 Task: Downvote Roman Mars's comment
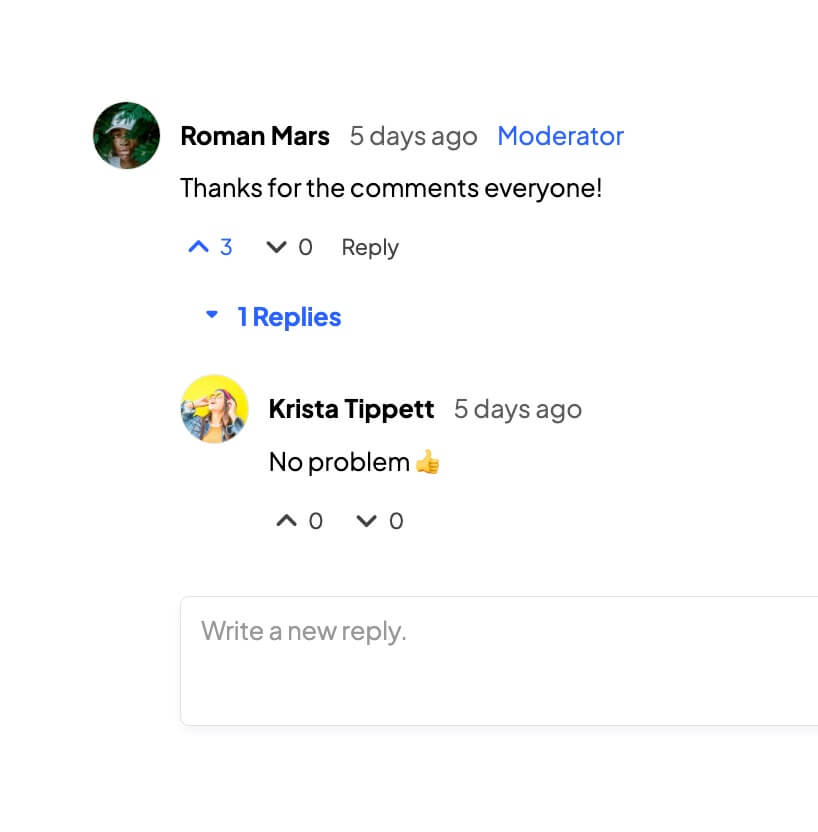coord(276,247)
